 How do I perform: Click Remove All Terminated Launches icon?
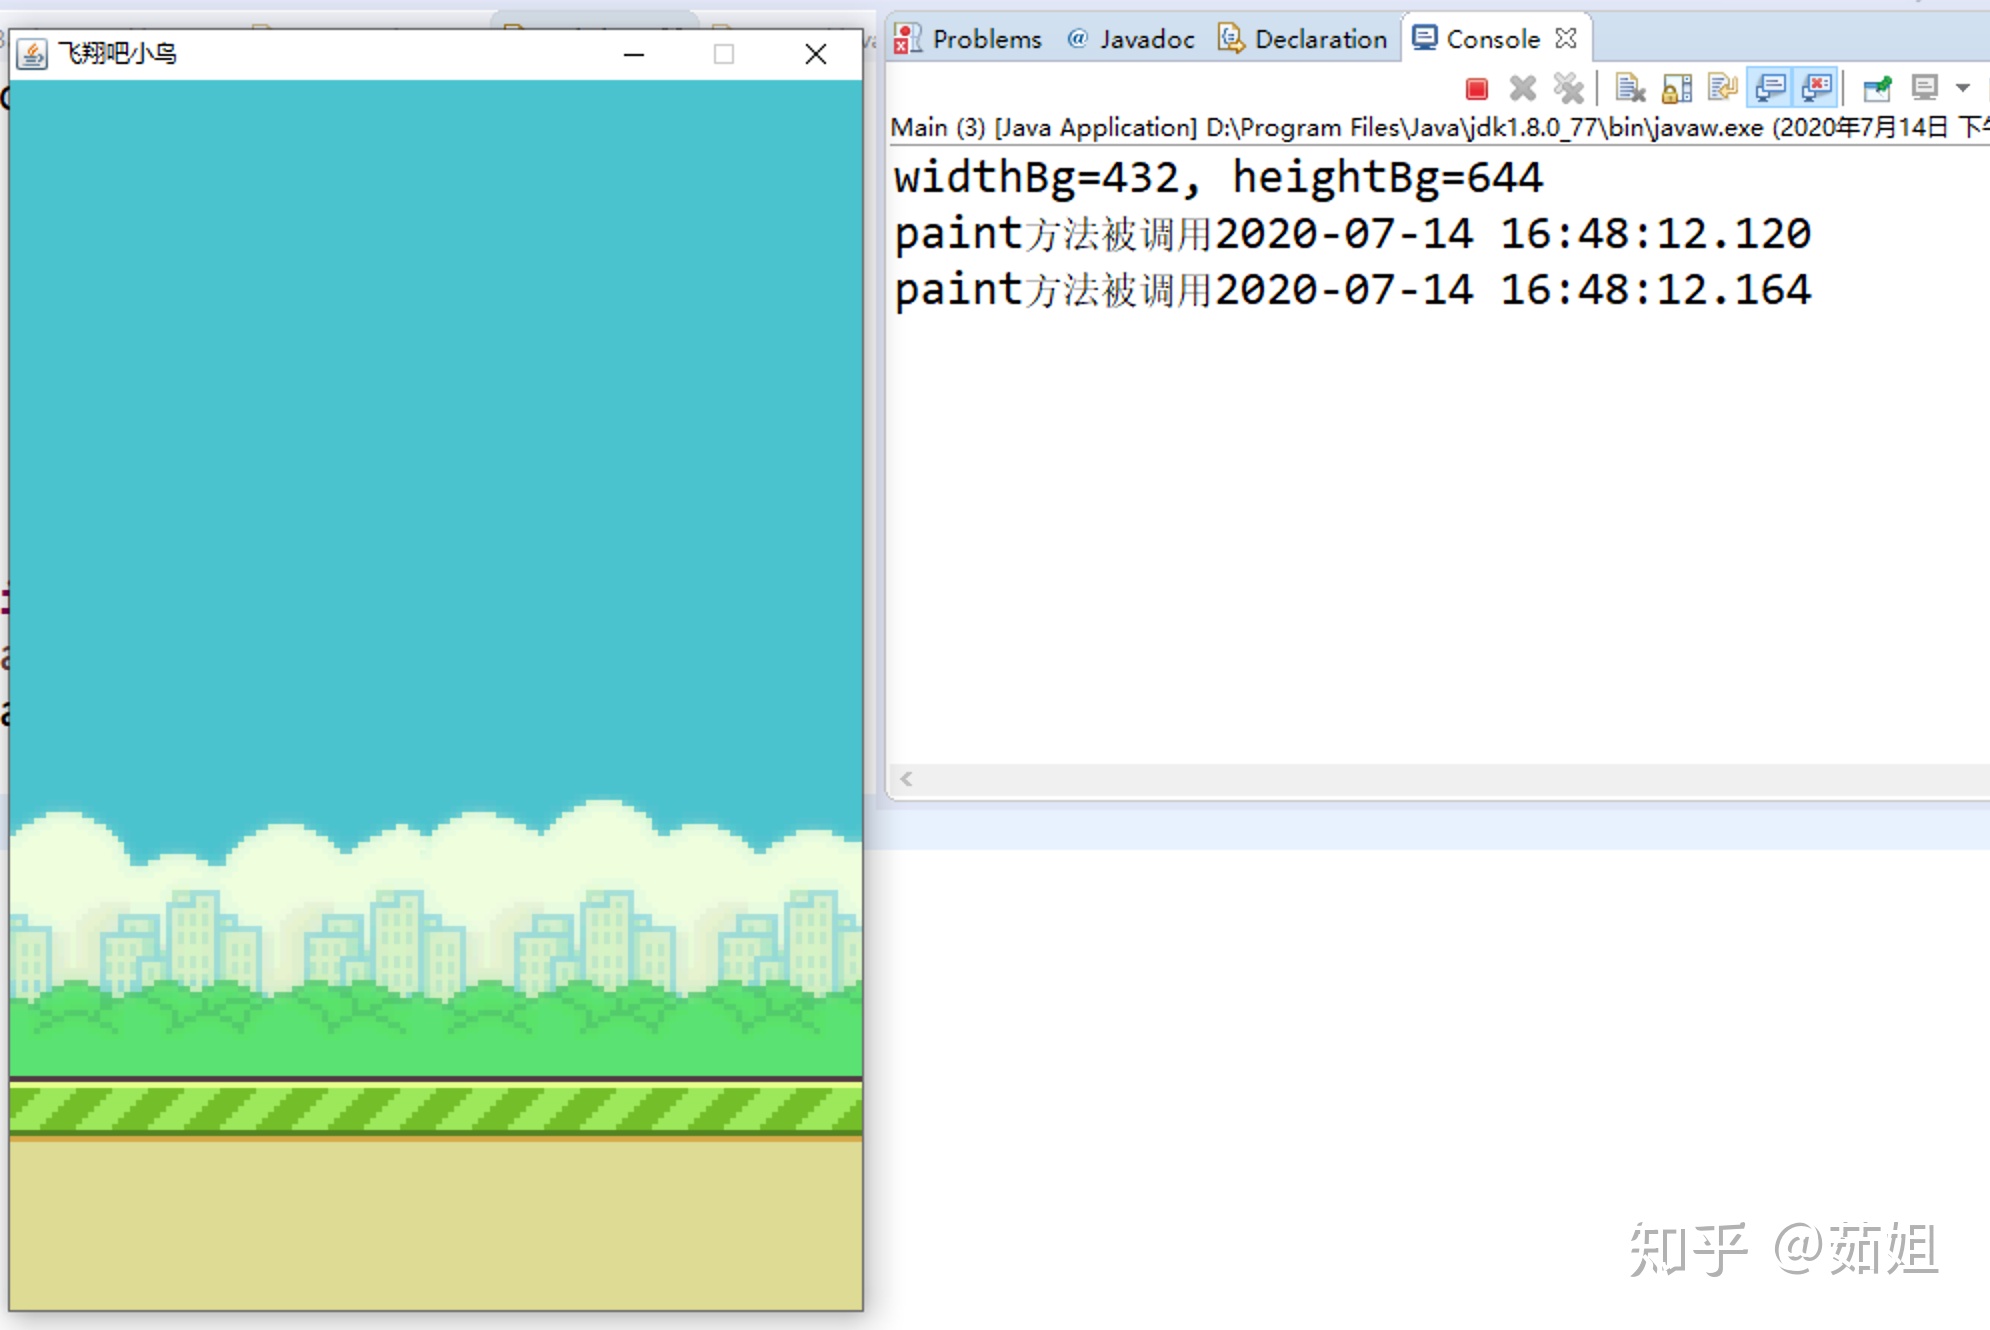1568,89
